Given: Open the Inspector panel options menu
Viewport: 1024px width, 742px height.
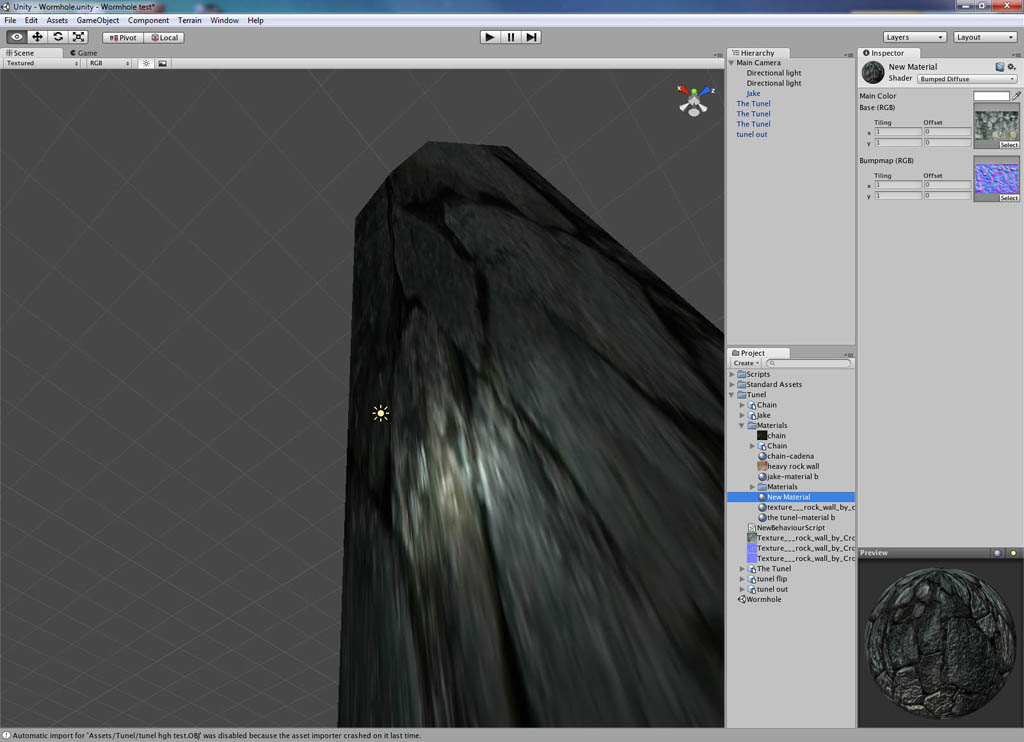Looking at the screenshot, I should click(x=1015, y=53).
